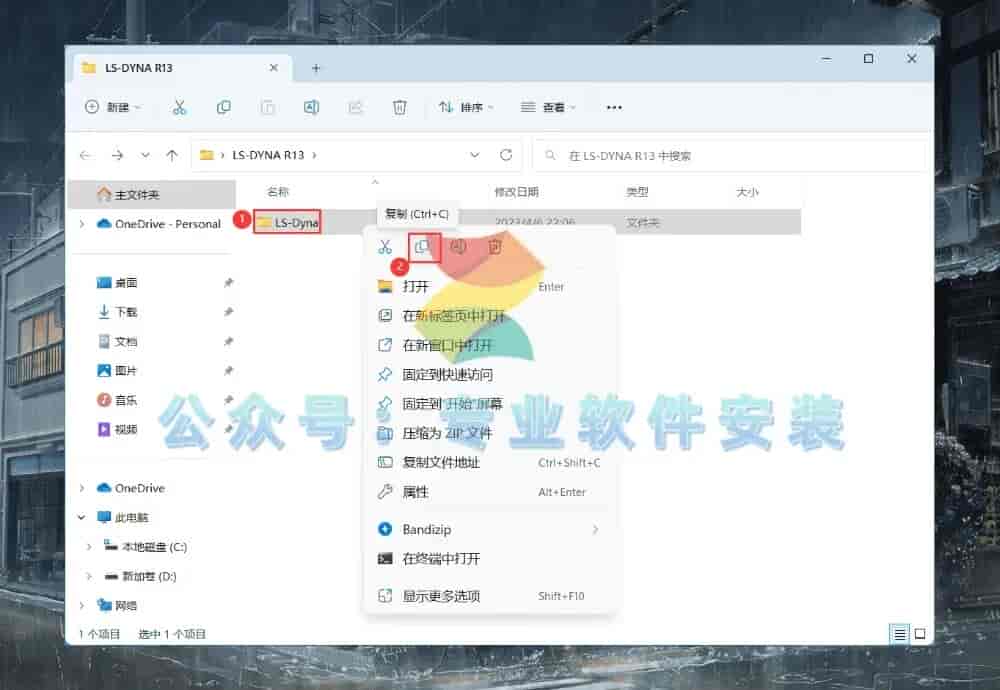Click the toolbar Paste icon

[267, 107]
